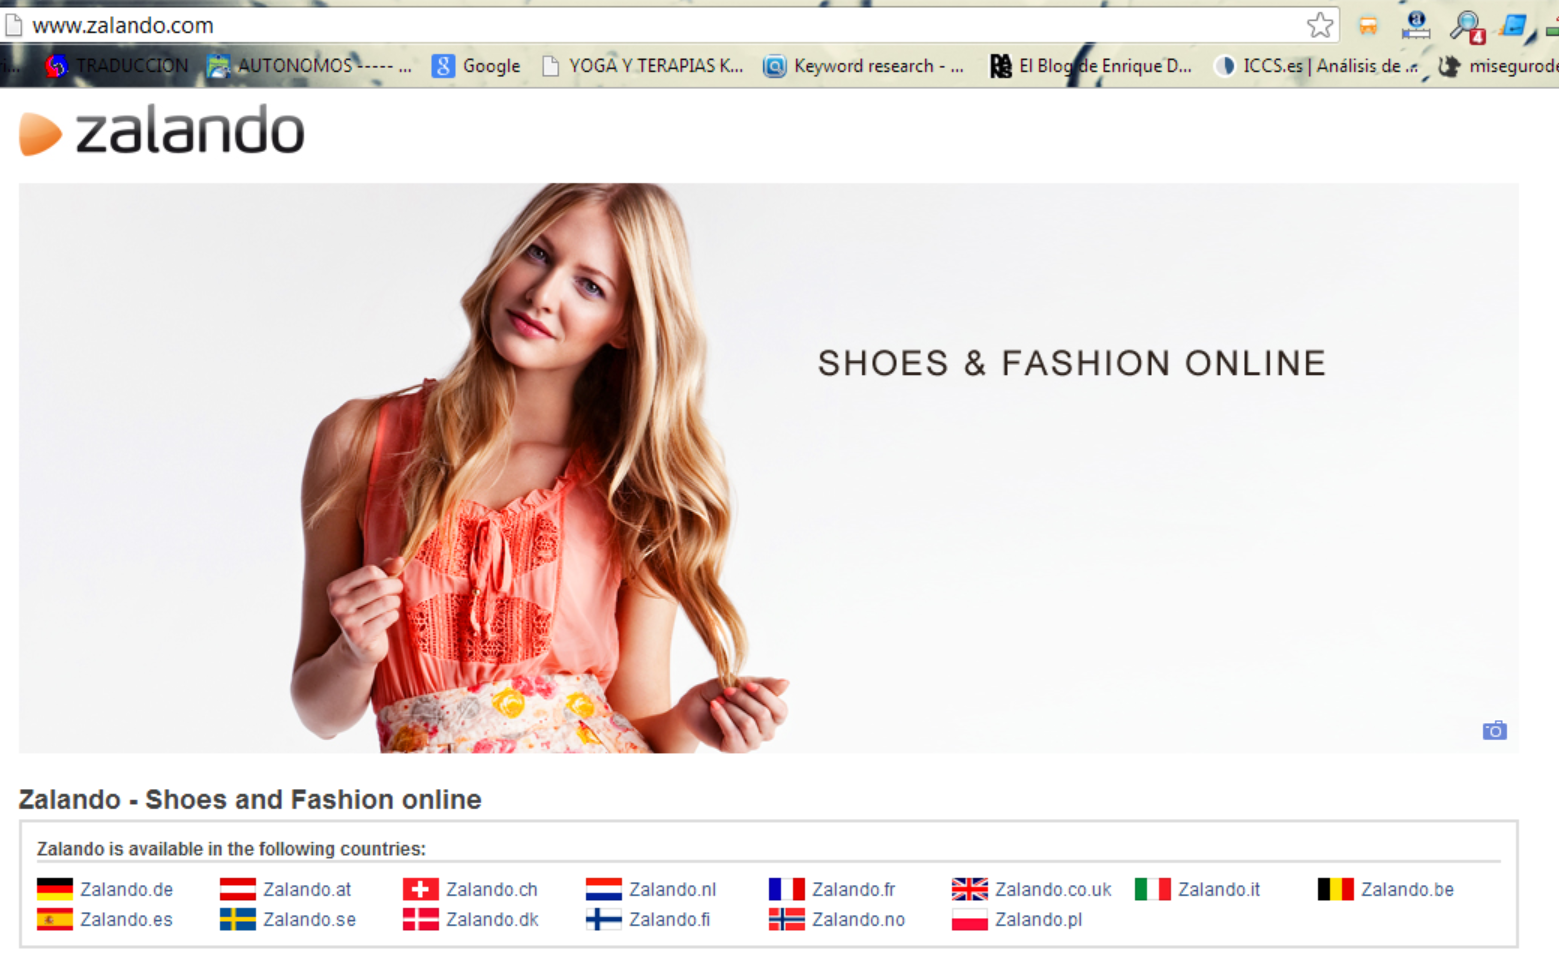The height and width of the screenshot is (967, 1559).
Task: Go to Zalando.no
Action: pos(858,919)
